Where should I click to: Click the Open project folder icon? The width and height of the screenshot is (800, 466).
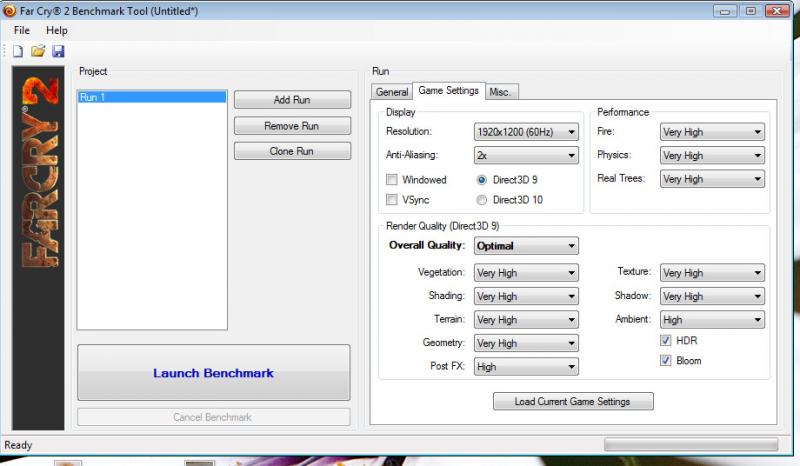coord(38,51)
